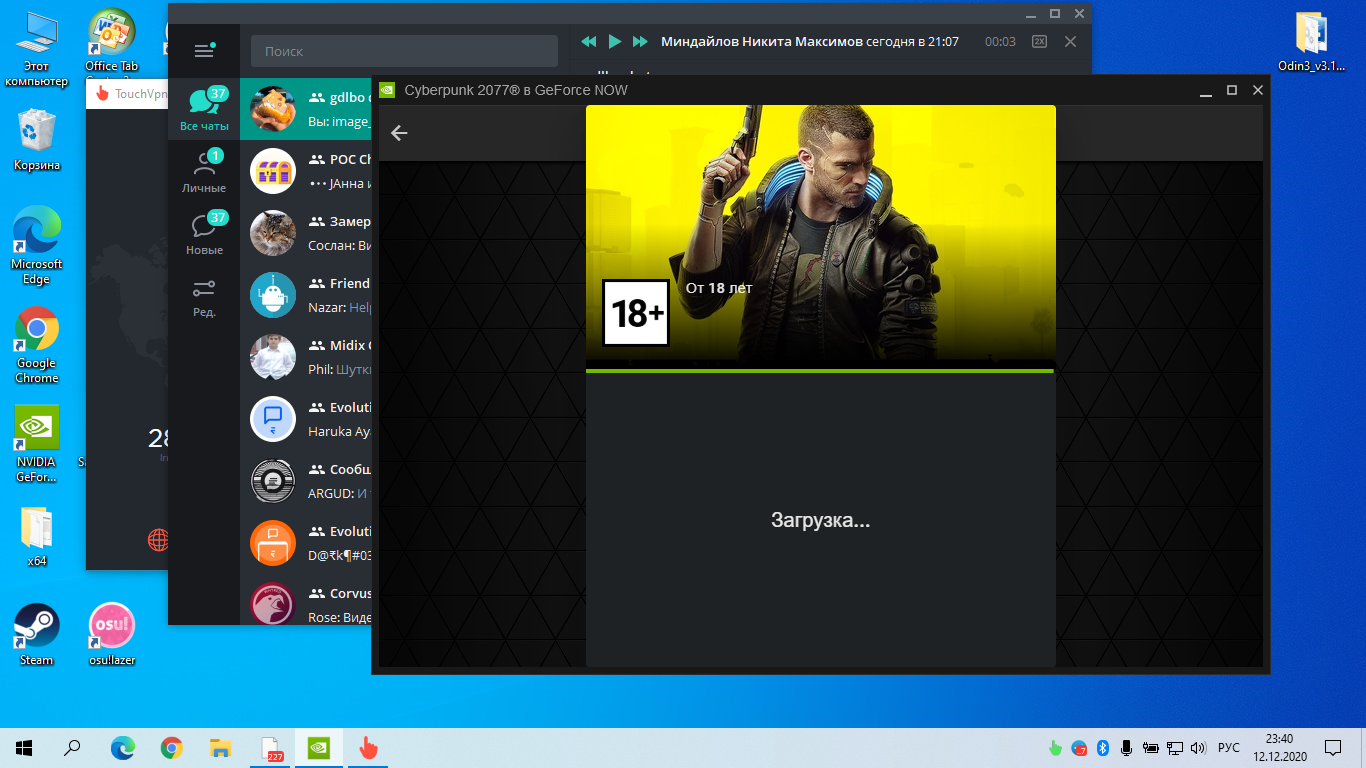This screenshot has width=1366, height=768.
Task: Maximize the GeForce NOW window
Action: tap(1232, 90)
